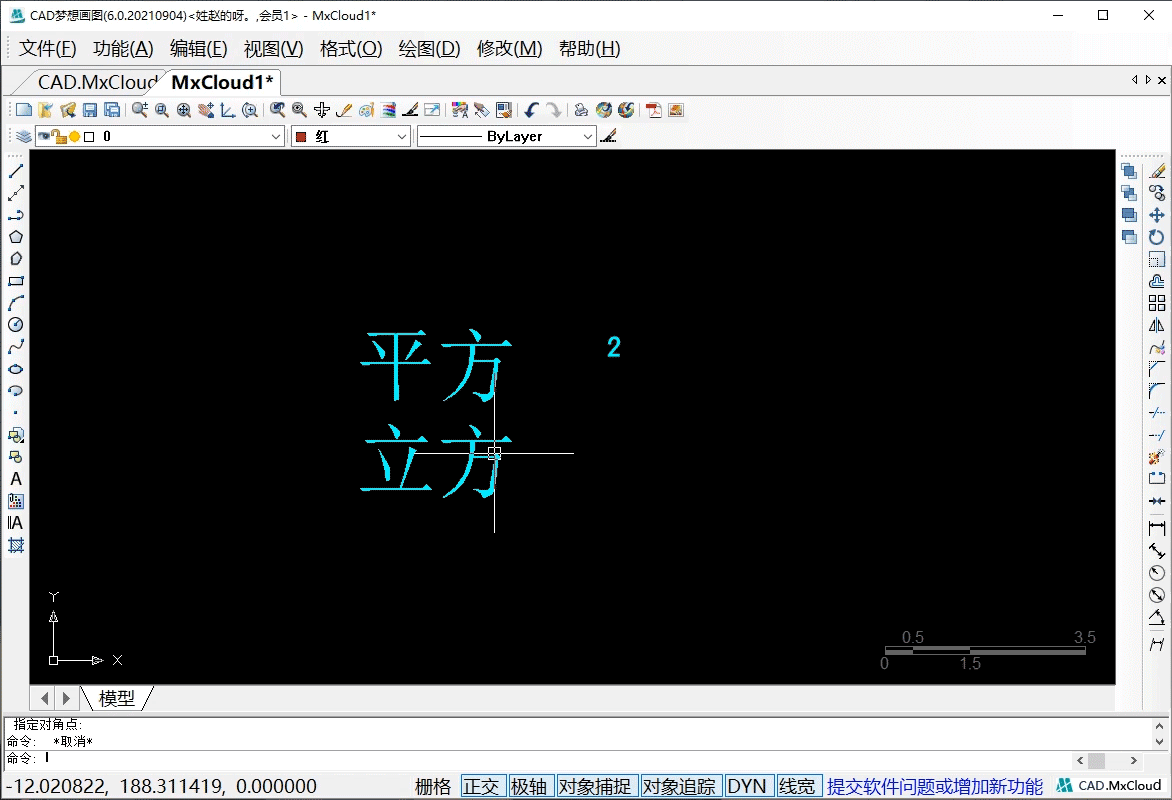Click the New file icon
The height and width of the screenshot is (800, 1172).
pos(24,110)
